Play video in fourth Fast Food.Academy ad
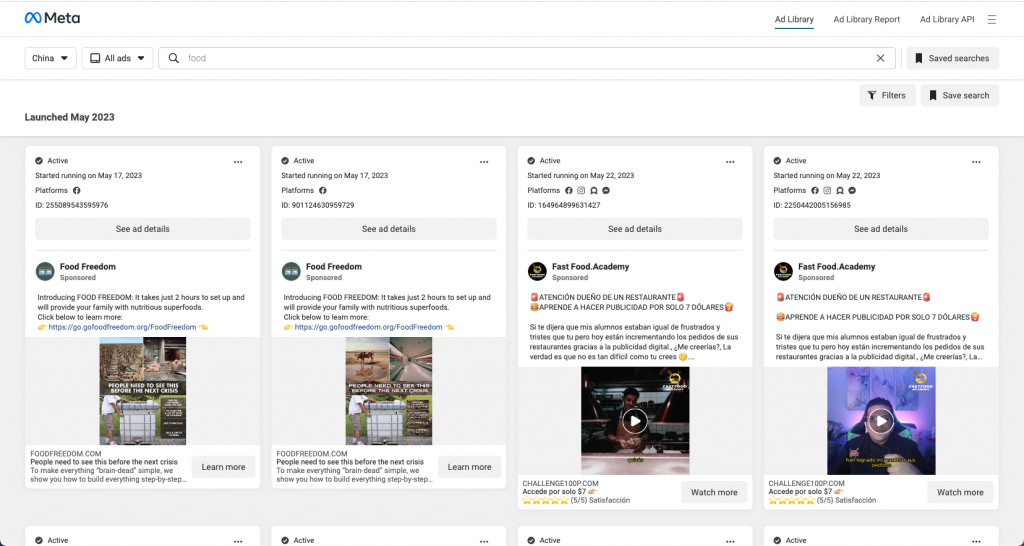 [x=881, y=421]
